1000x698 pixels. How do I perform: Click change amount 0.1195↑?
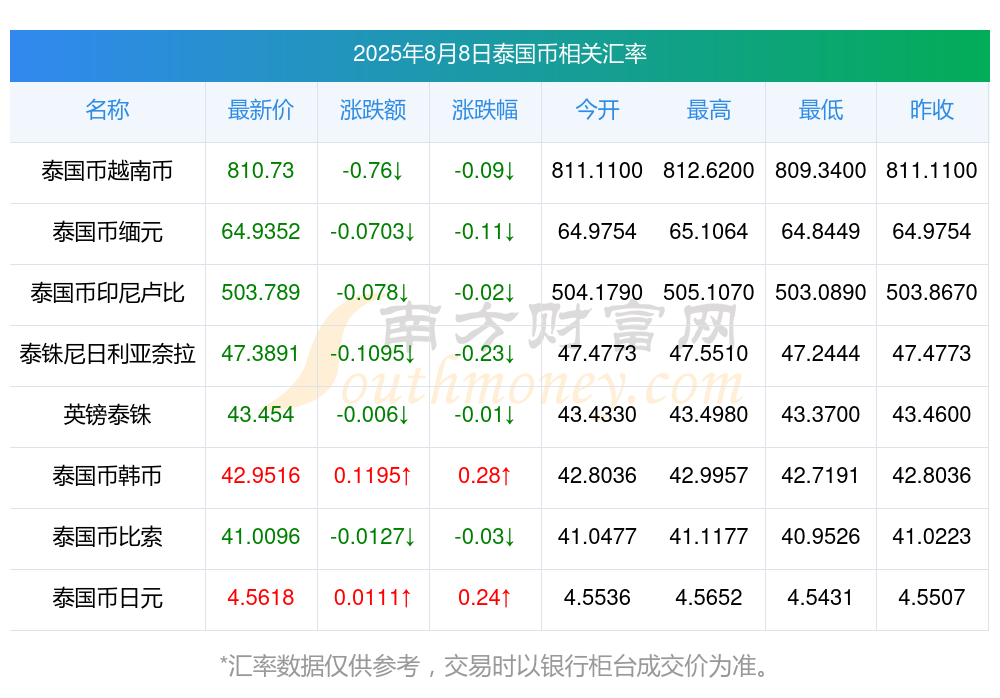click(373, 476)
